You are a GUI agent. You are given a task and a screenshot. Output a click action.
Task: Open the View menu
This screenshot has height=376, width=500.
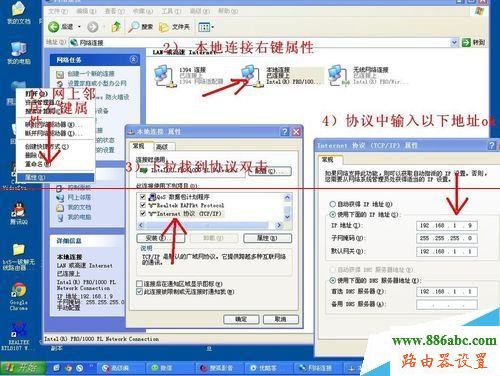click(114, 11)
